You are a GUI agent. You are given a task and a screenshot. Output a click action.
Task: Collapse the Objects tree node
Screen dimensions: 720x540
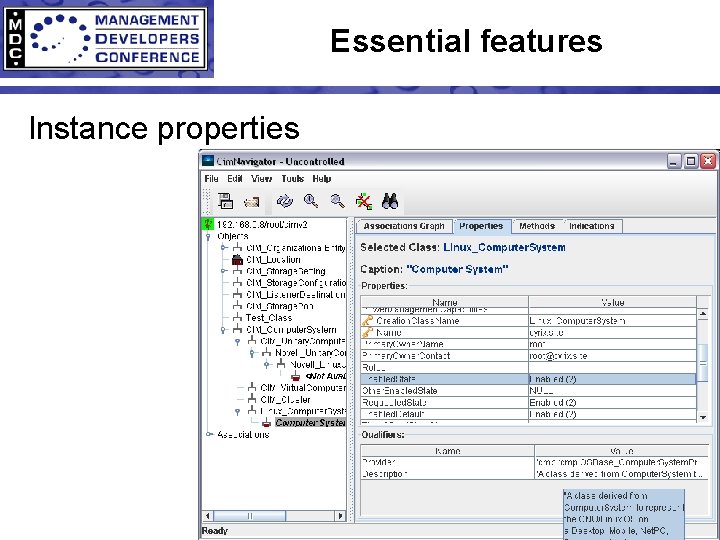[x=208, y=237]
